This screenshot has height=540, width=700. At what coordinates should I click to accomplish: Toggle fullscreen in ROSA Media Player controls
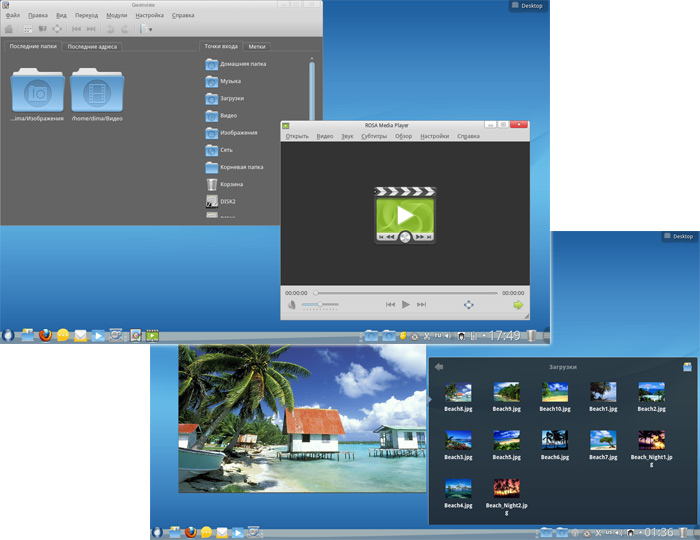pos(468,305)
